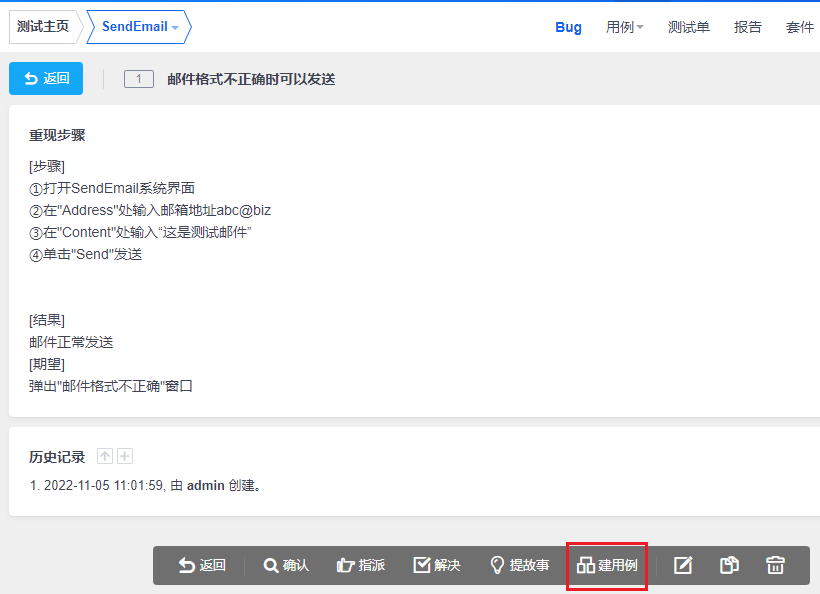820x594 pixels.
Task: Click 解决 to resolve the bug
Action: (437, 565)
